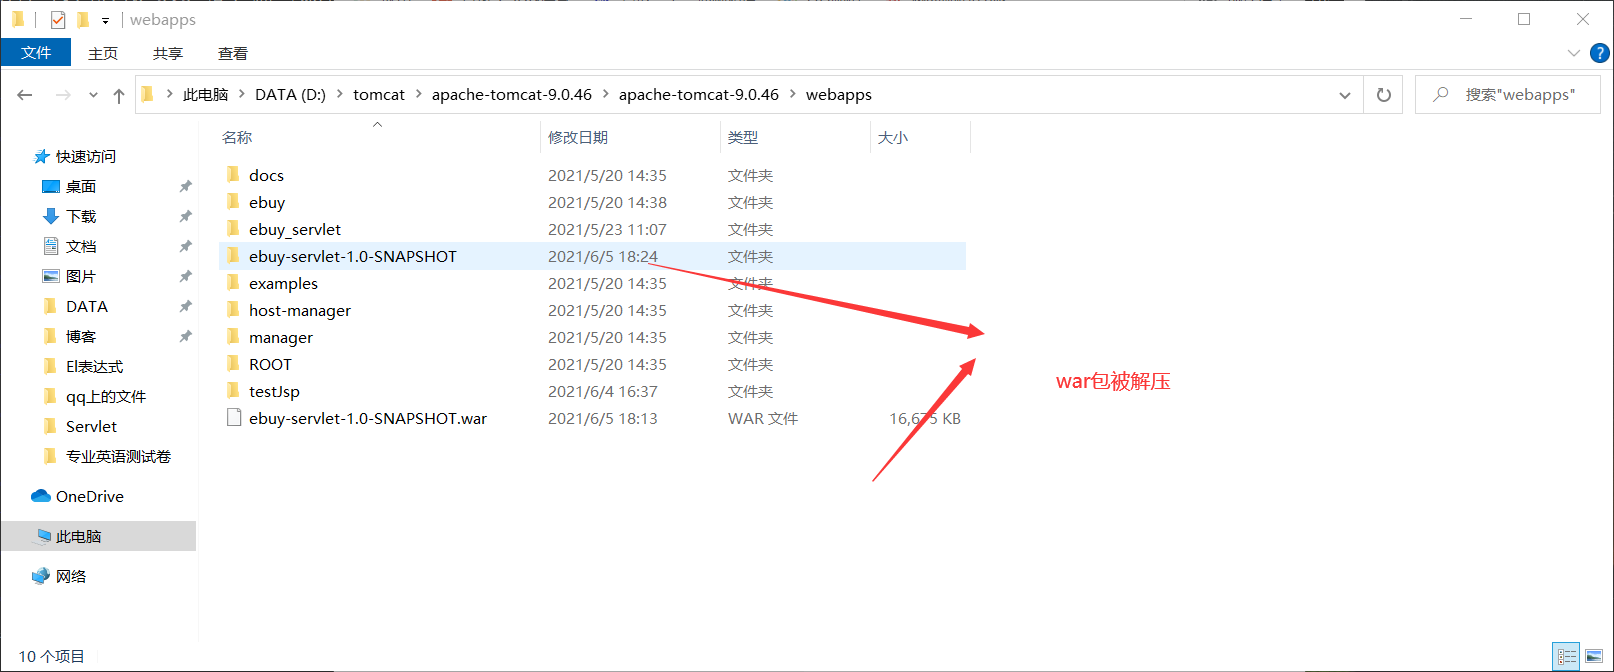Open the address bar history dropdown
Screen dimensions: 1614x672
pyautogui.click(x=1345, y=95)
